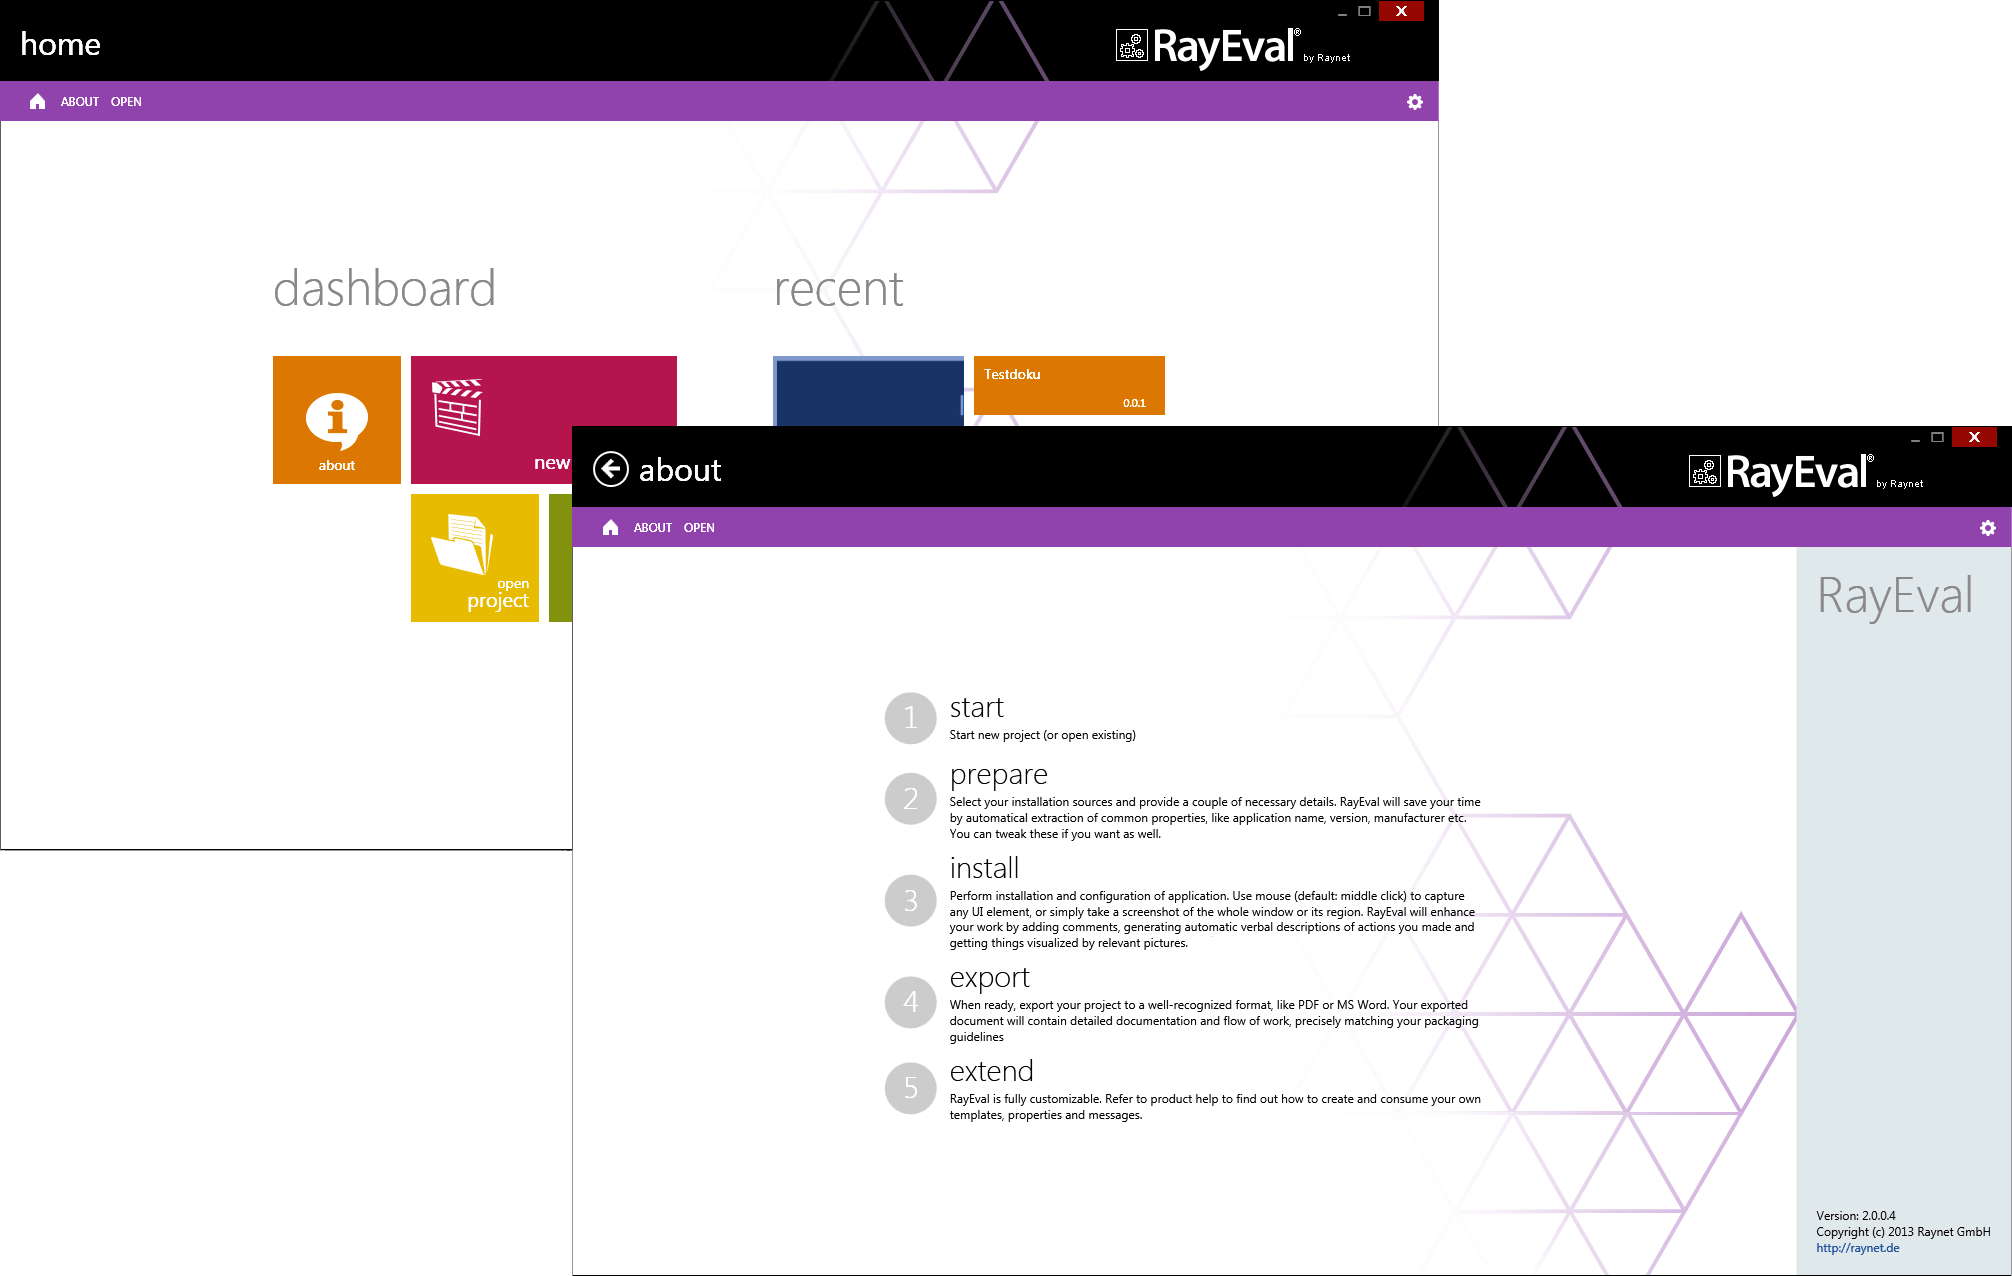Open ABOUT menu in the home window
This screenshot has width=2012, height=1276.
pos(80,102)
